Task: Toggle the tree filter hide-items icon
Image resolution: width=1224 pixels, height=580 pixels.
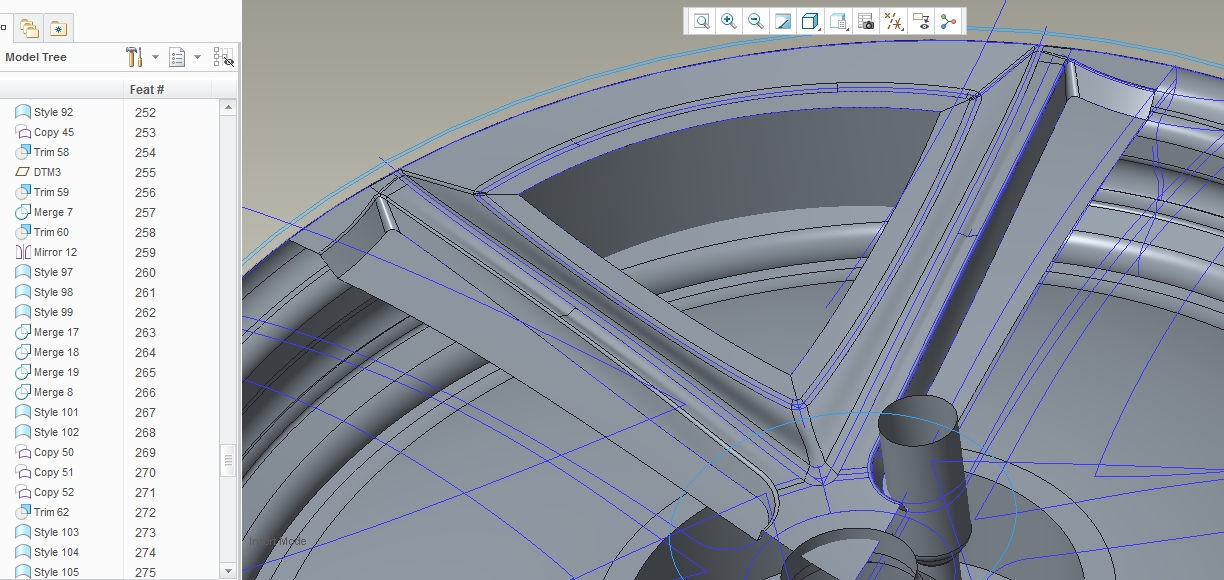Action: pyautogui.click(x=224, y=57)
